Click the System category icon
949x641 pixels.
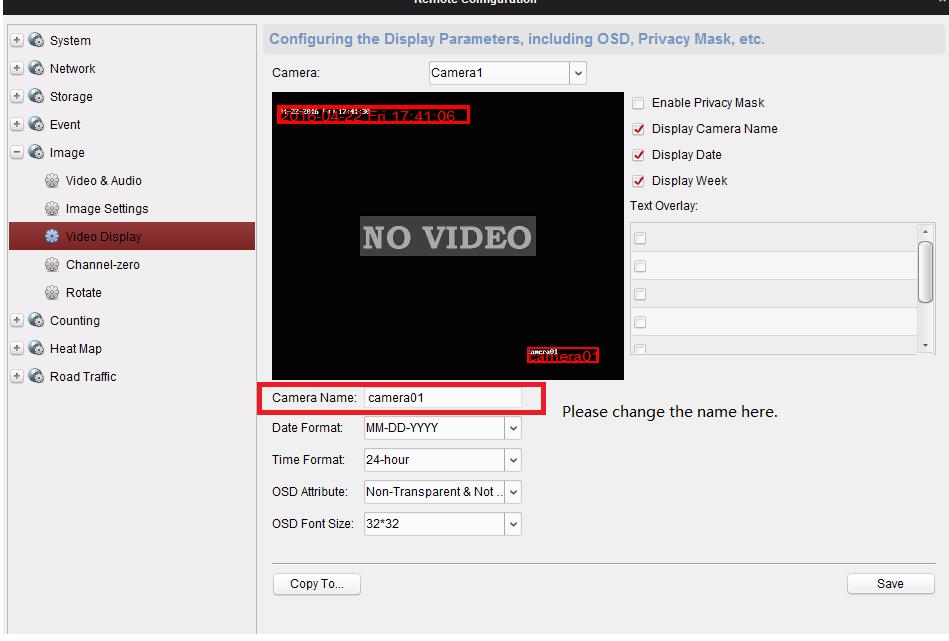coord(37,41)
